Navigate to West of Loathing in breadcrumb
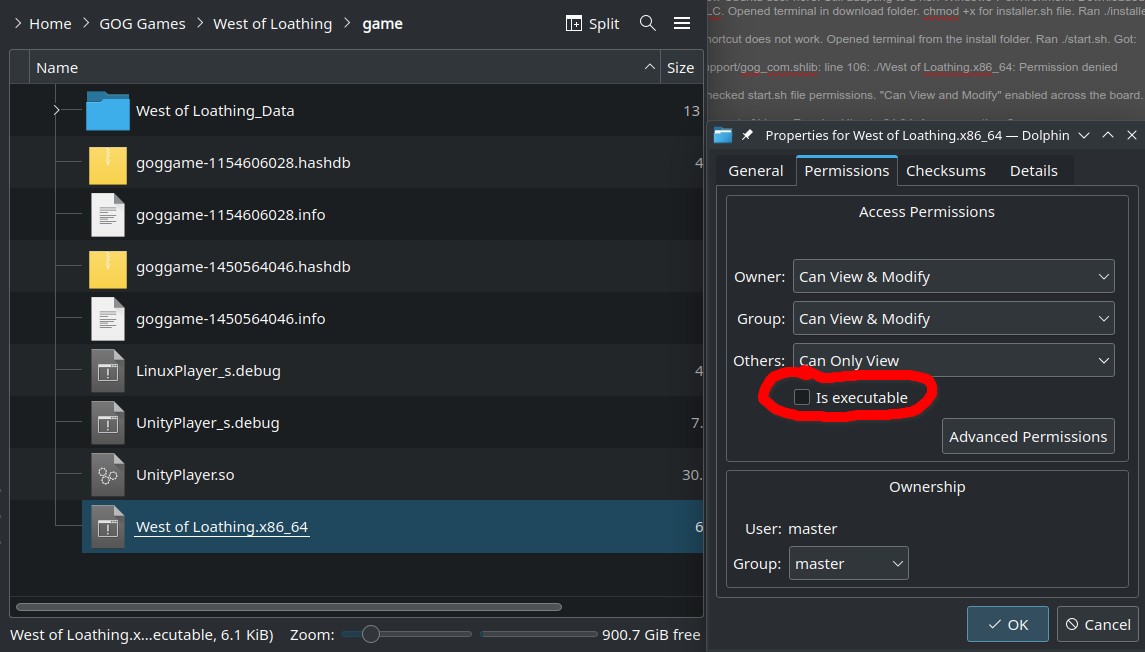1145x652 pixels. (272, 23)
